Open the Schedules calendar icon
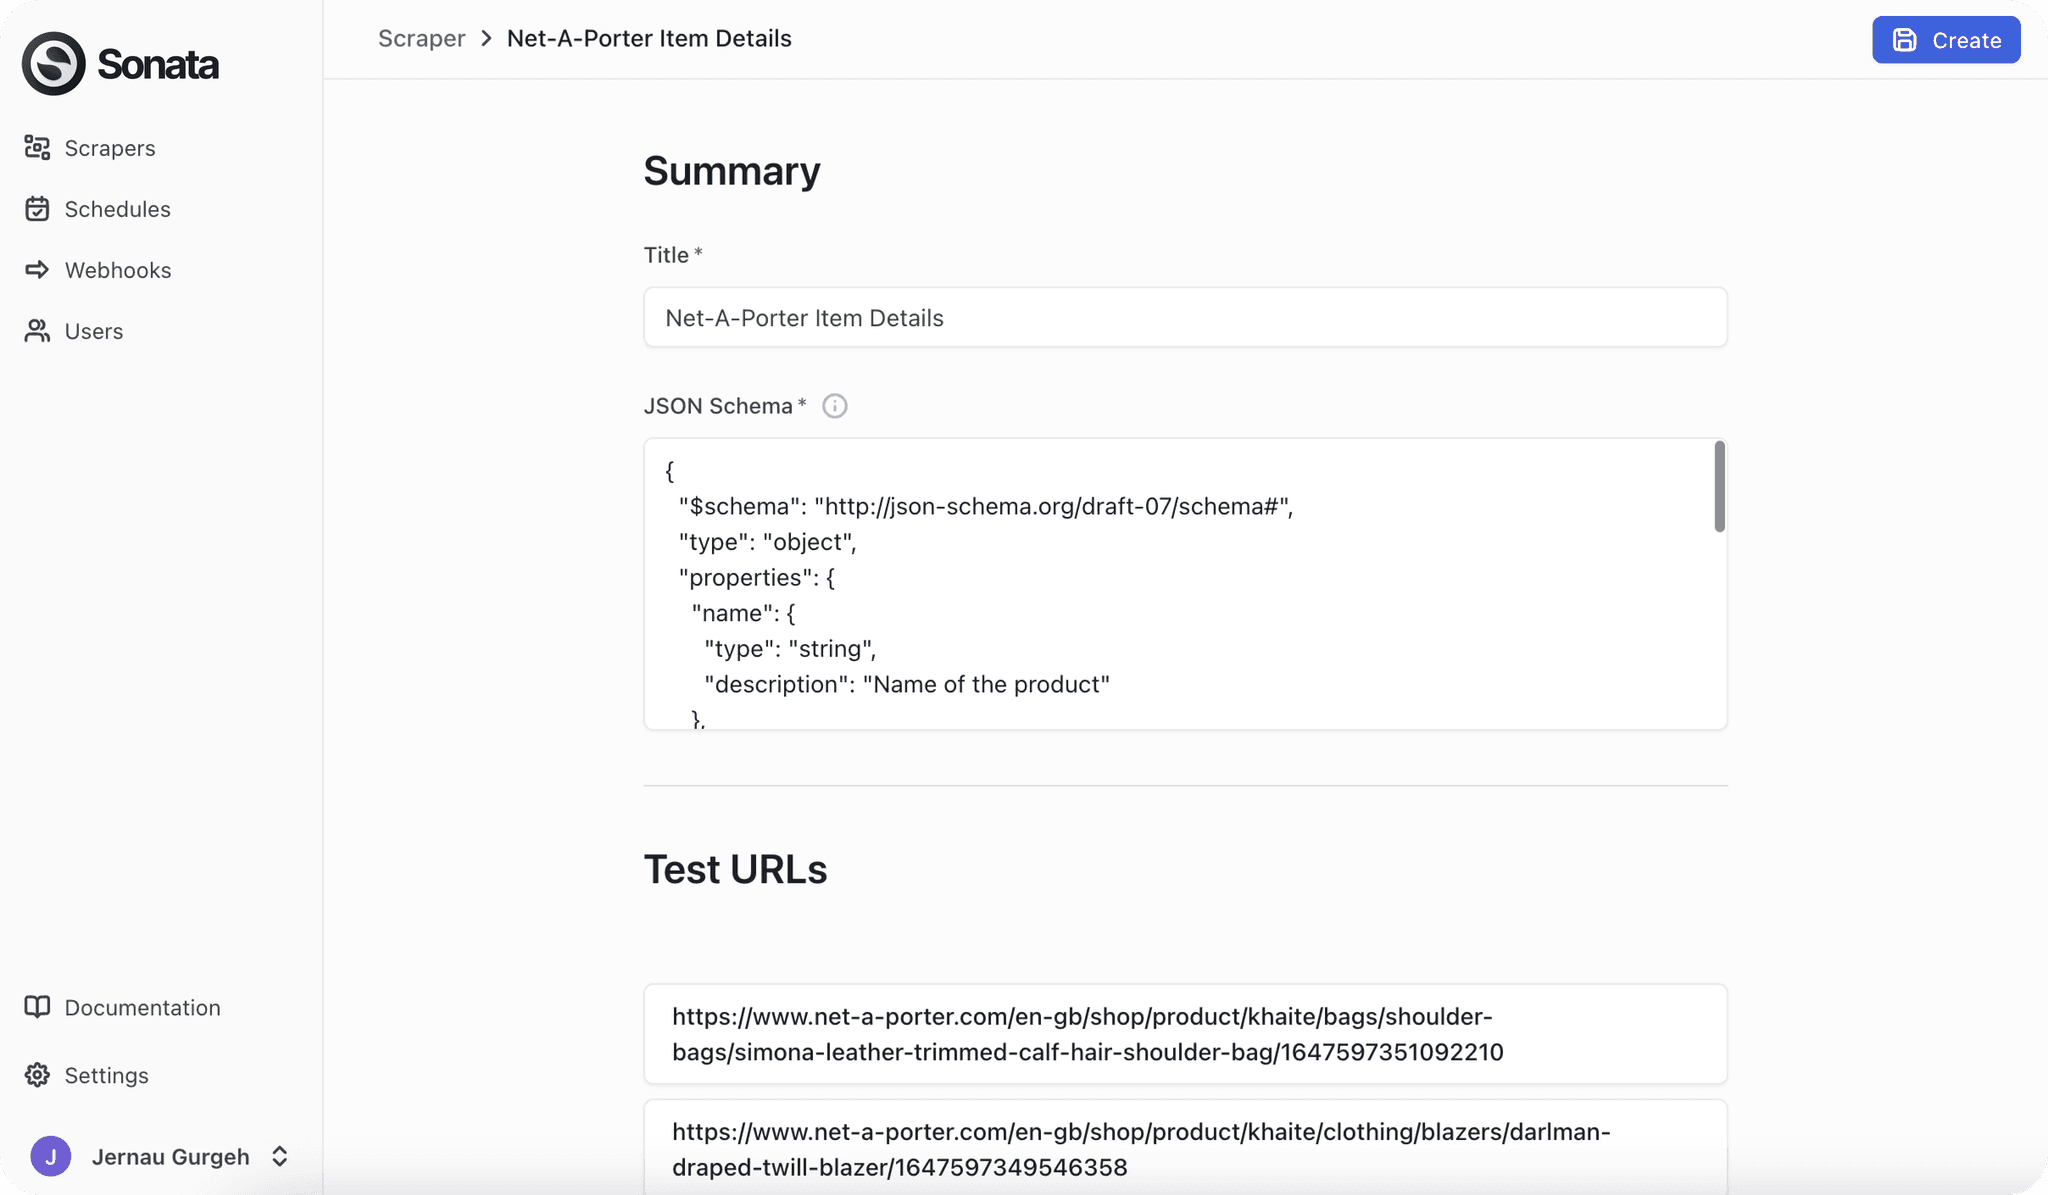This screenshot has height=1195, width=2048. tap(37, 209)
